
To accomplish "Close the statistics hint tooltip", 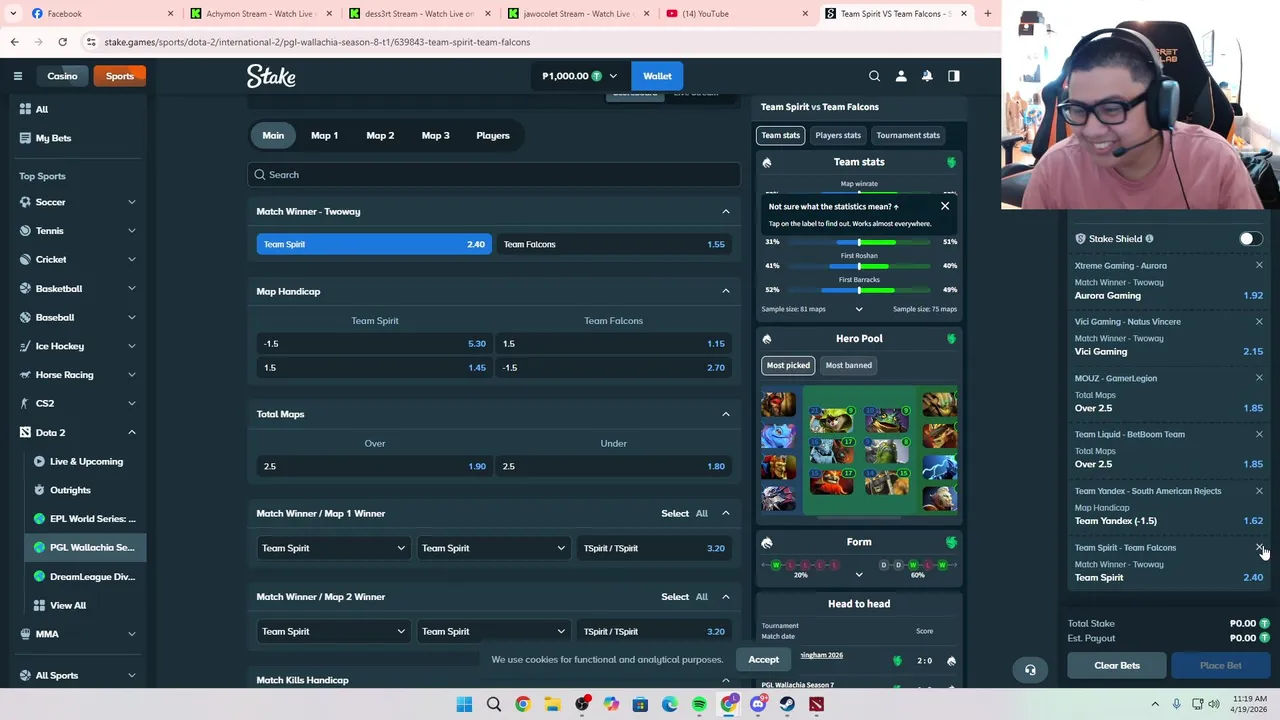I will (944, 206).
